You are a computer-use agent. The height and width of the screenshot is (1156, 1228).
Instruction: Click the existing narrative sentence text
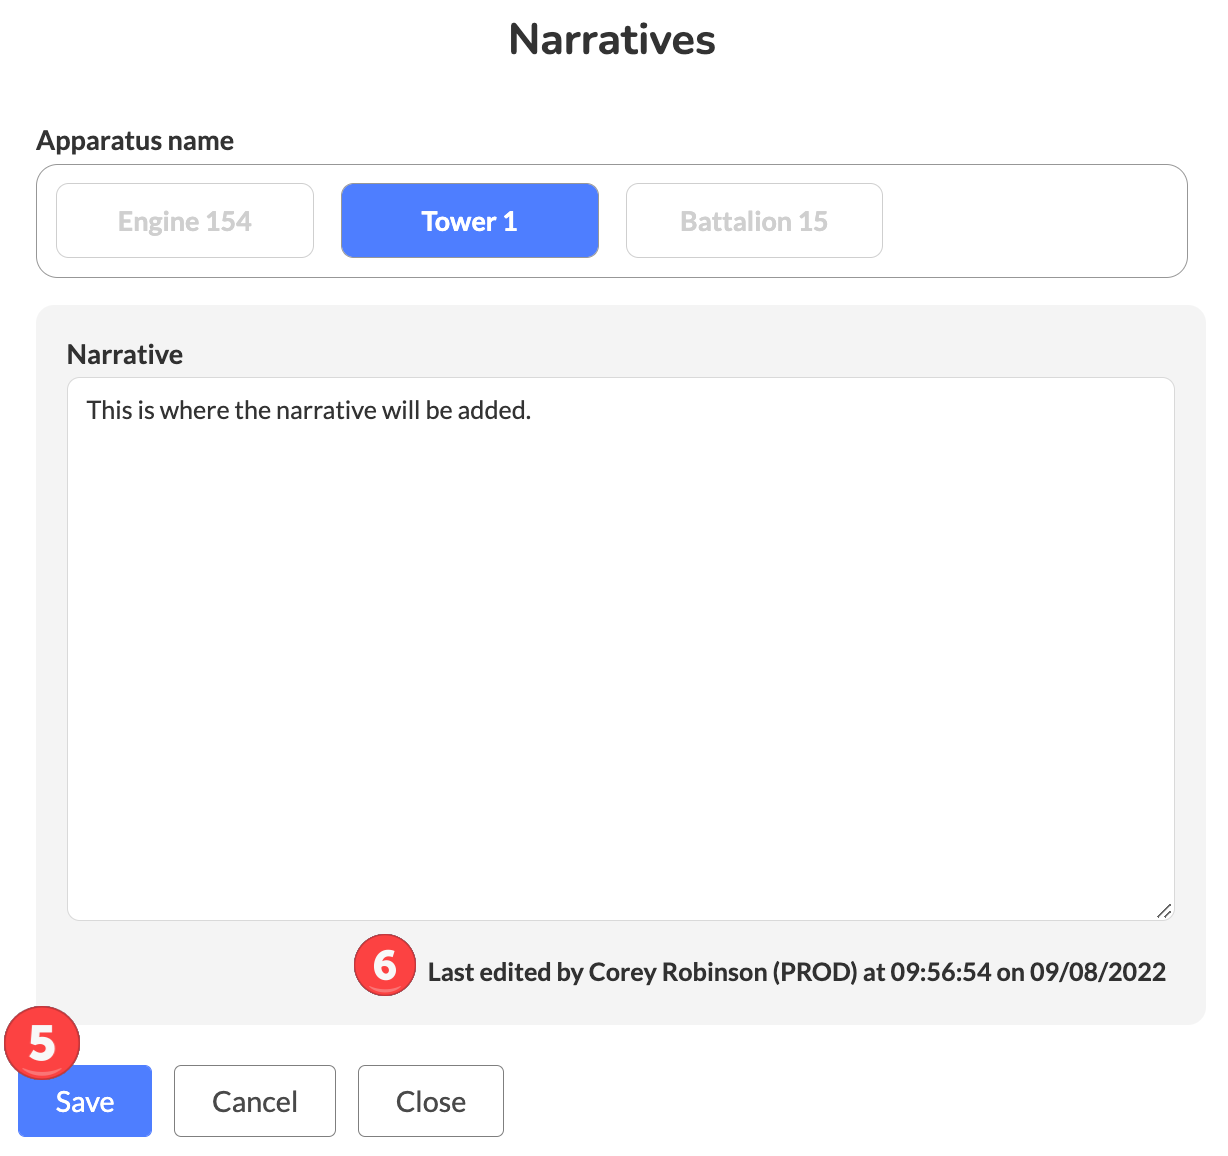(x=308, y=410)
